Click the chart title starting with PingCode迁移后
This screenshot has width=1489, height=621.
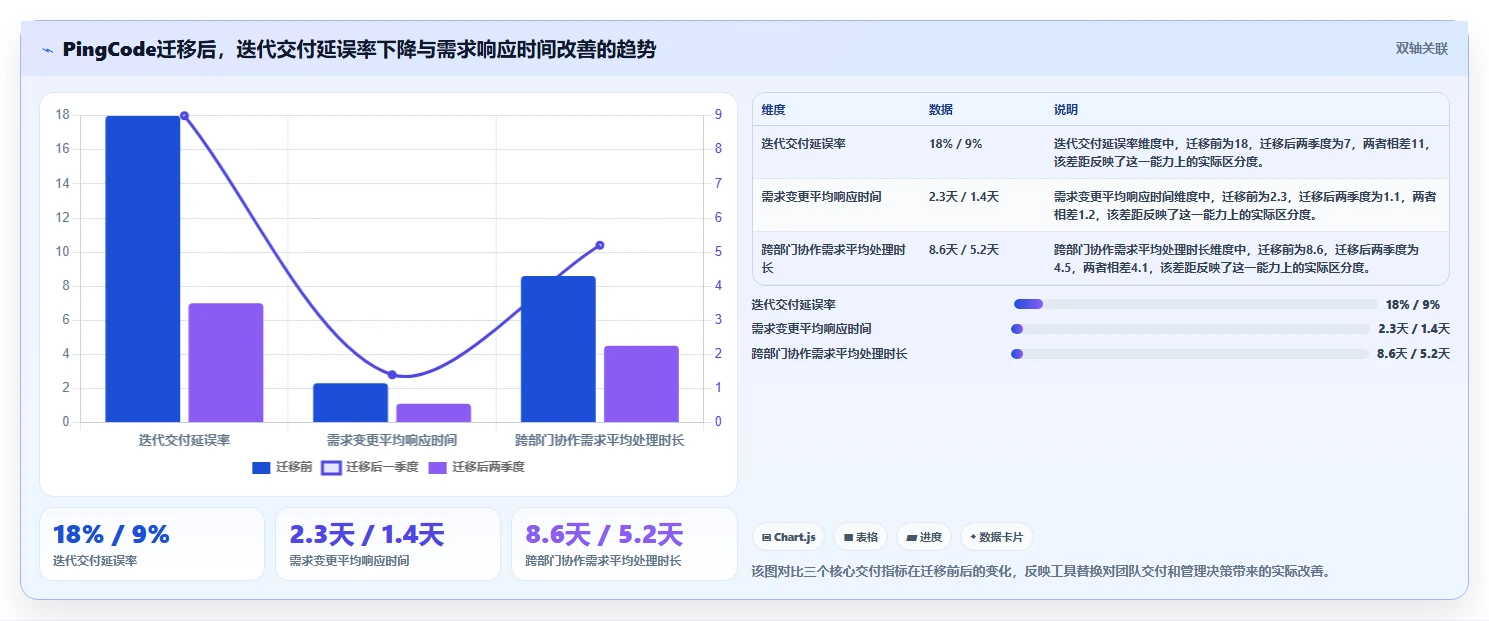[x=359, y=49]
